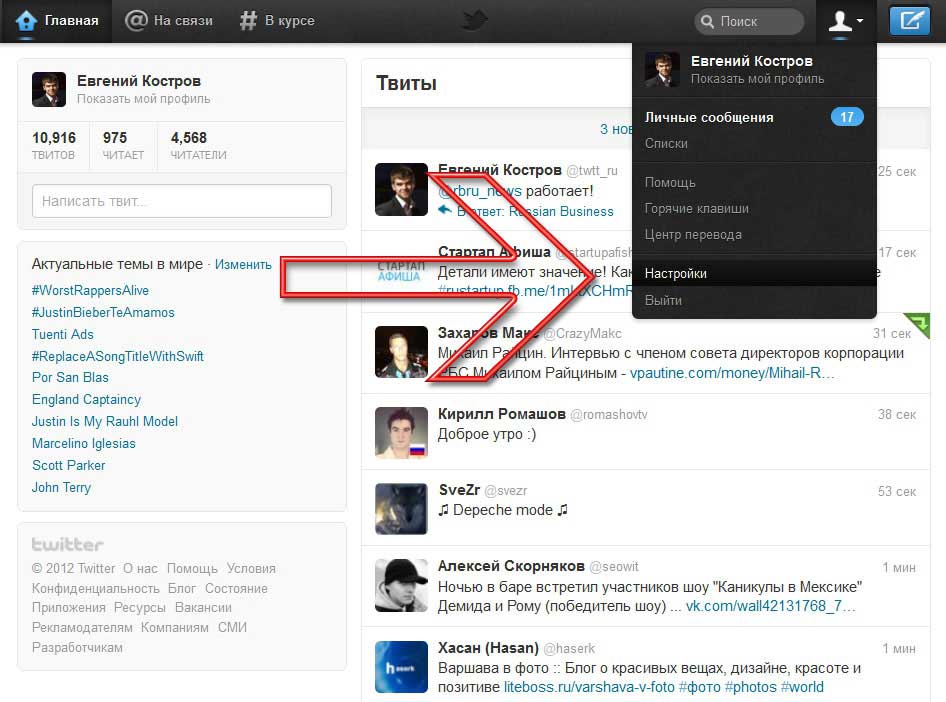946x702 pixels.
Task: Click the magnifier icon in search box
Action: [707, 22]
